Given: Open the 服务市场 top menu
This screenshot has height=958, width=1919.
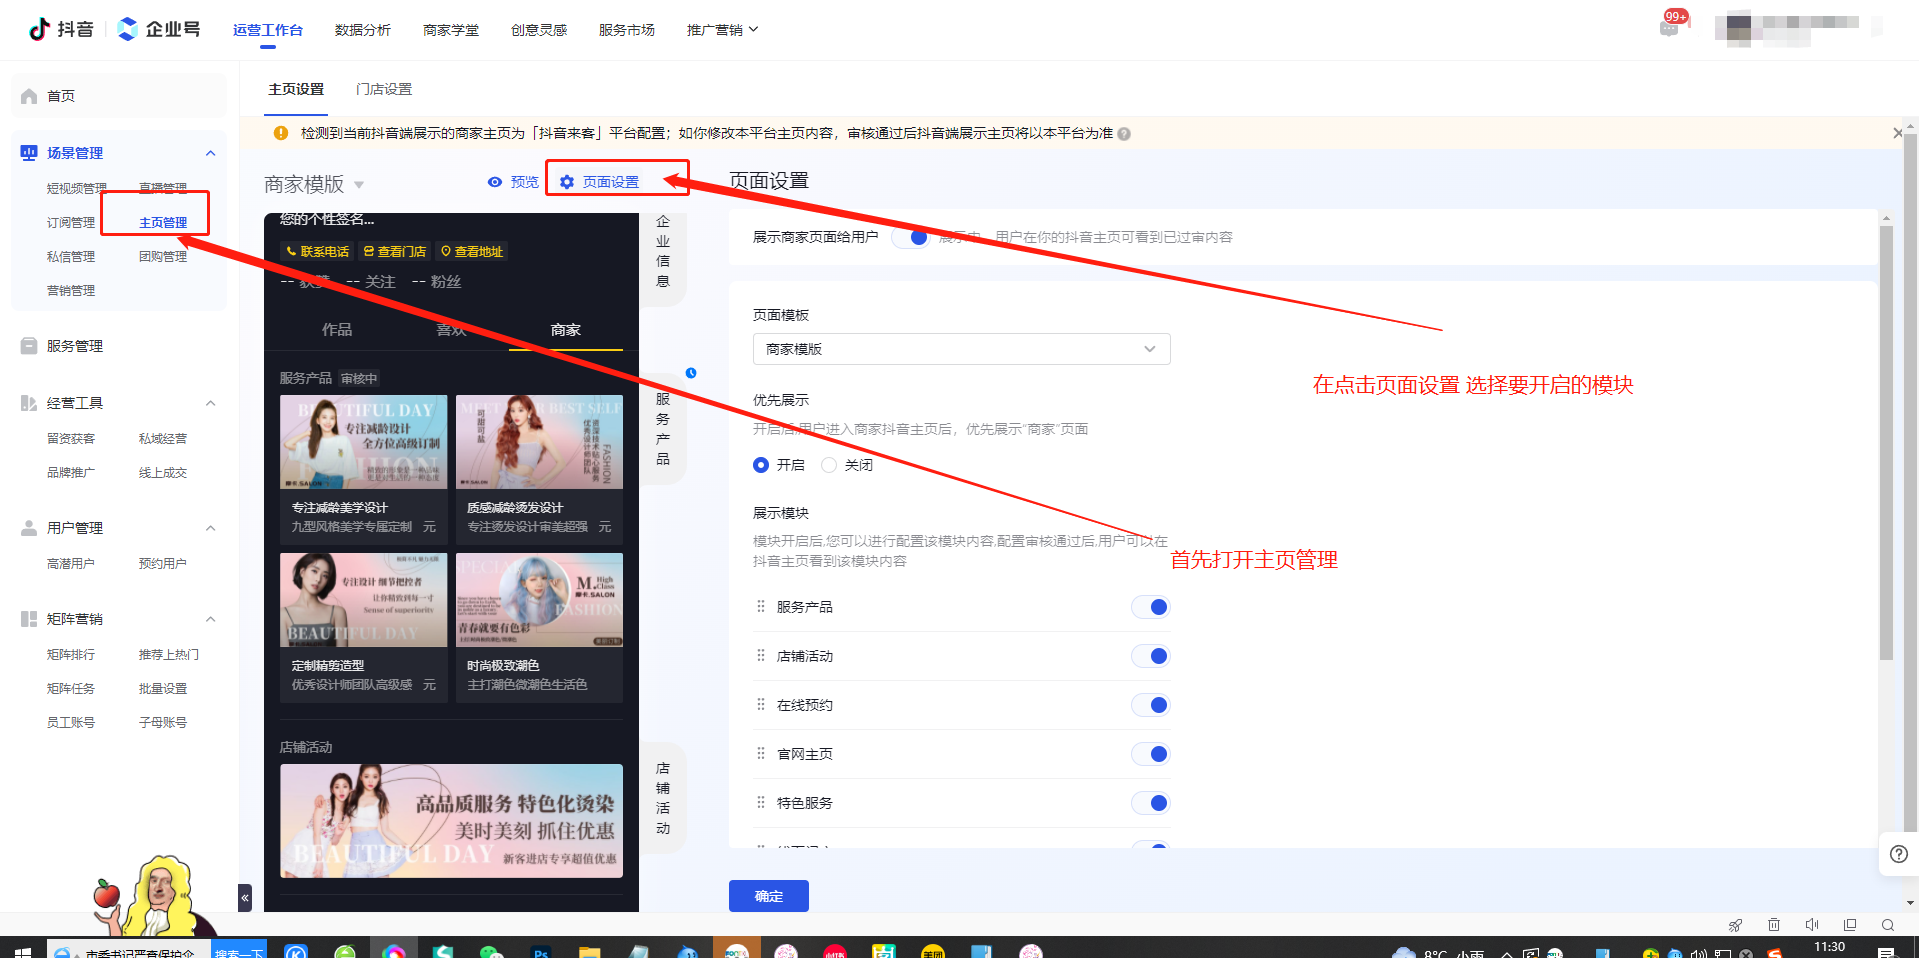Looking at the screenshot, I should click(x=627, y=30).
